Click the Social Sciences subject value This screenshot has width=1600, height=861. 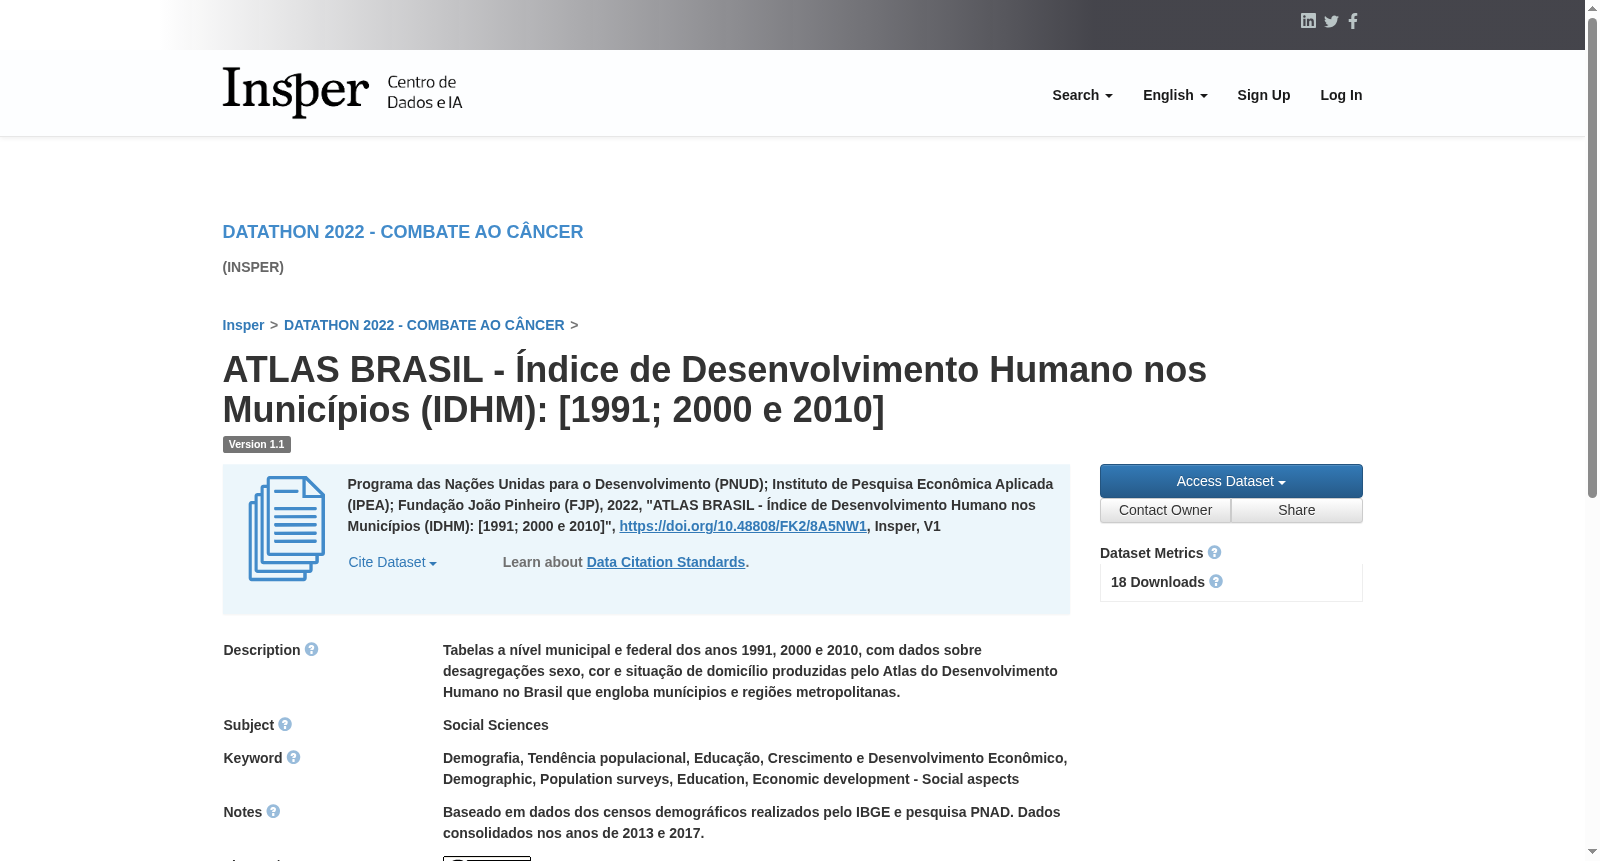[x=496, y=725]
